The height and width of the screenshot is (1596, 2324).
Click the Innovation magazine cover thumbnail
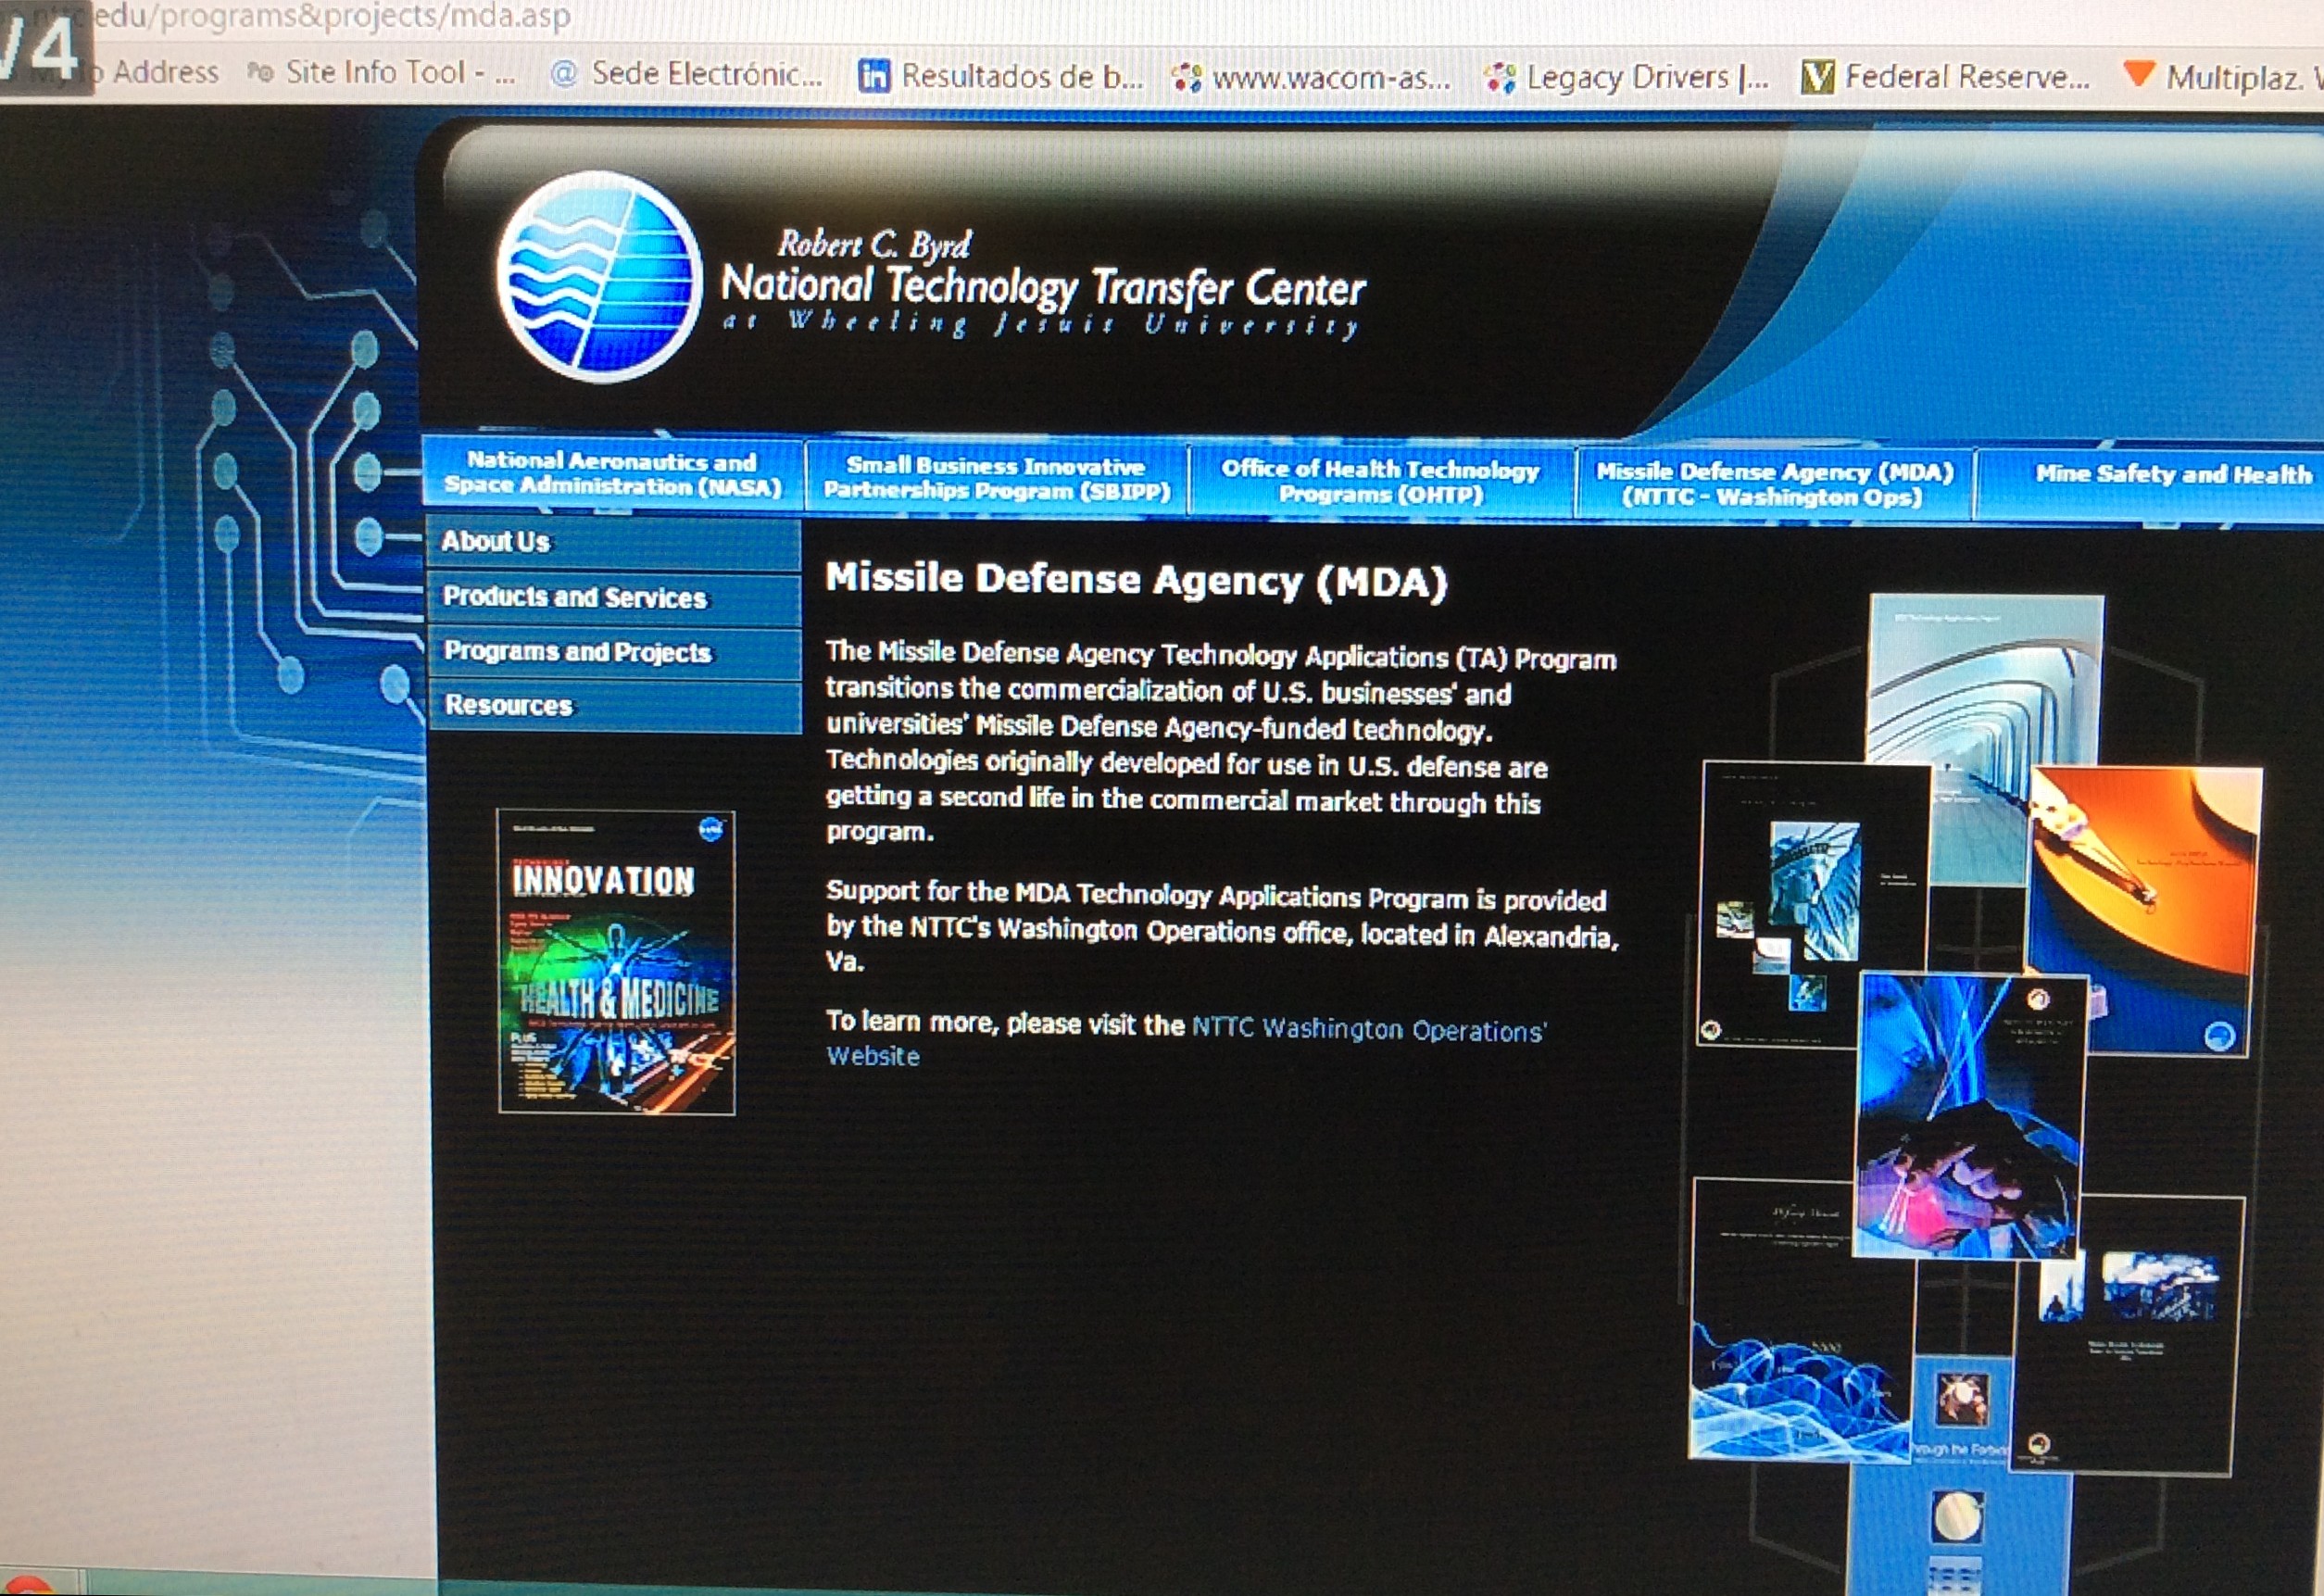point(616,962)
